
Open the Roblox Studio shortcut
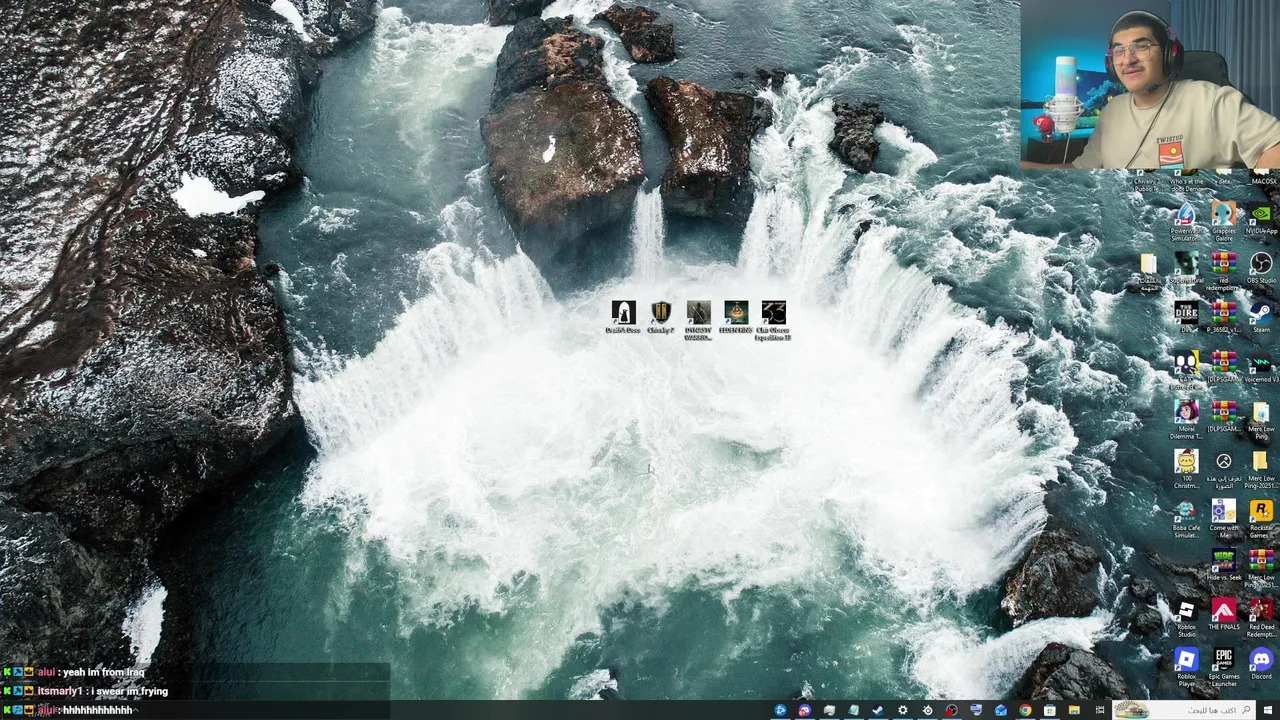tap(1186, 619)
